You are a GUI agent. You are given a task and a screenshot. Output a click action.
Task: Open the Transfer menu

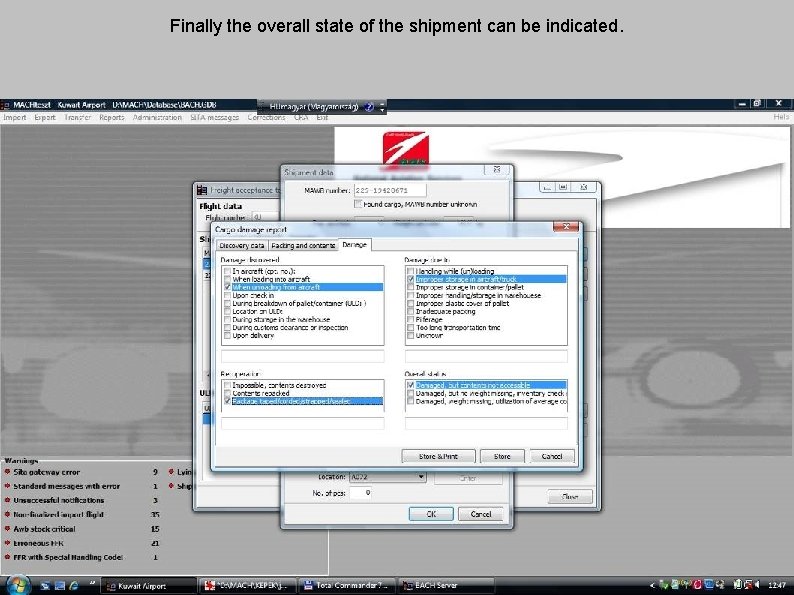point(77,117)
